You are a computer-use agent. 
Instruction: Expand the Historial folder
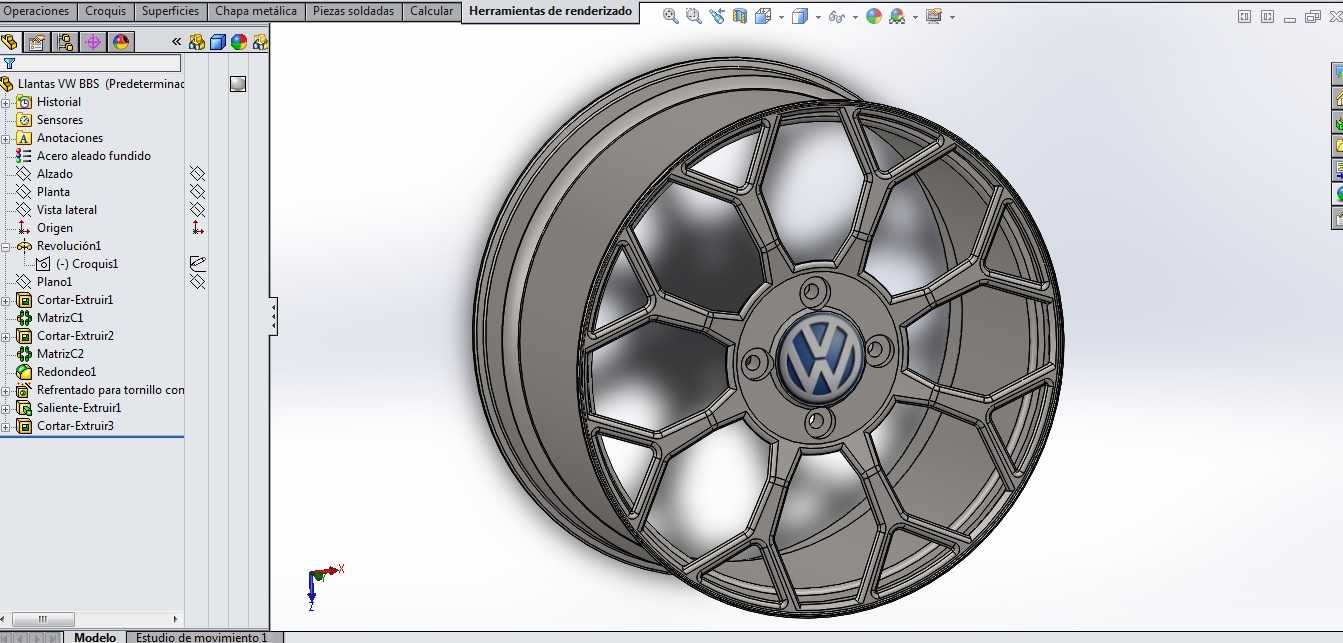pos(6,102)
